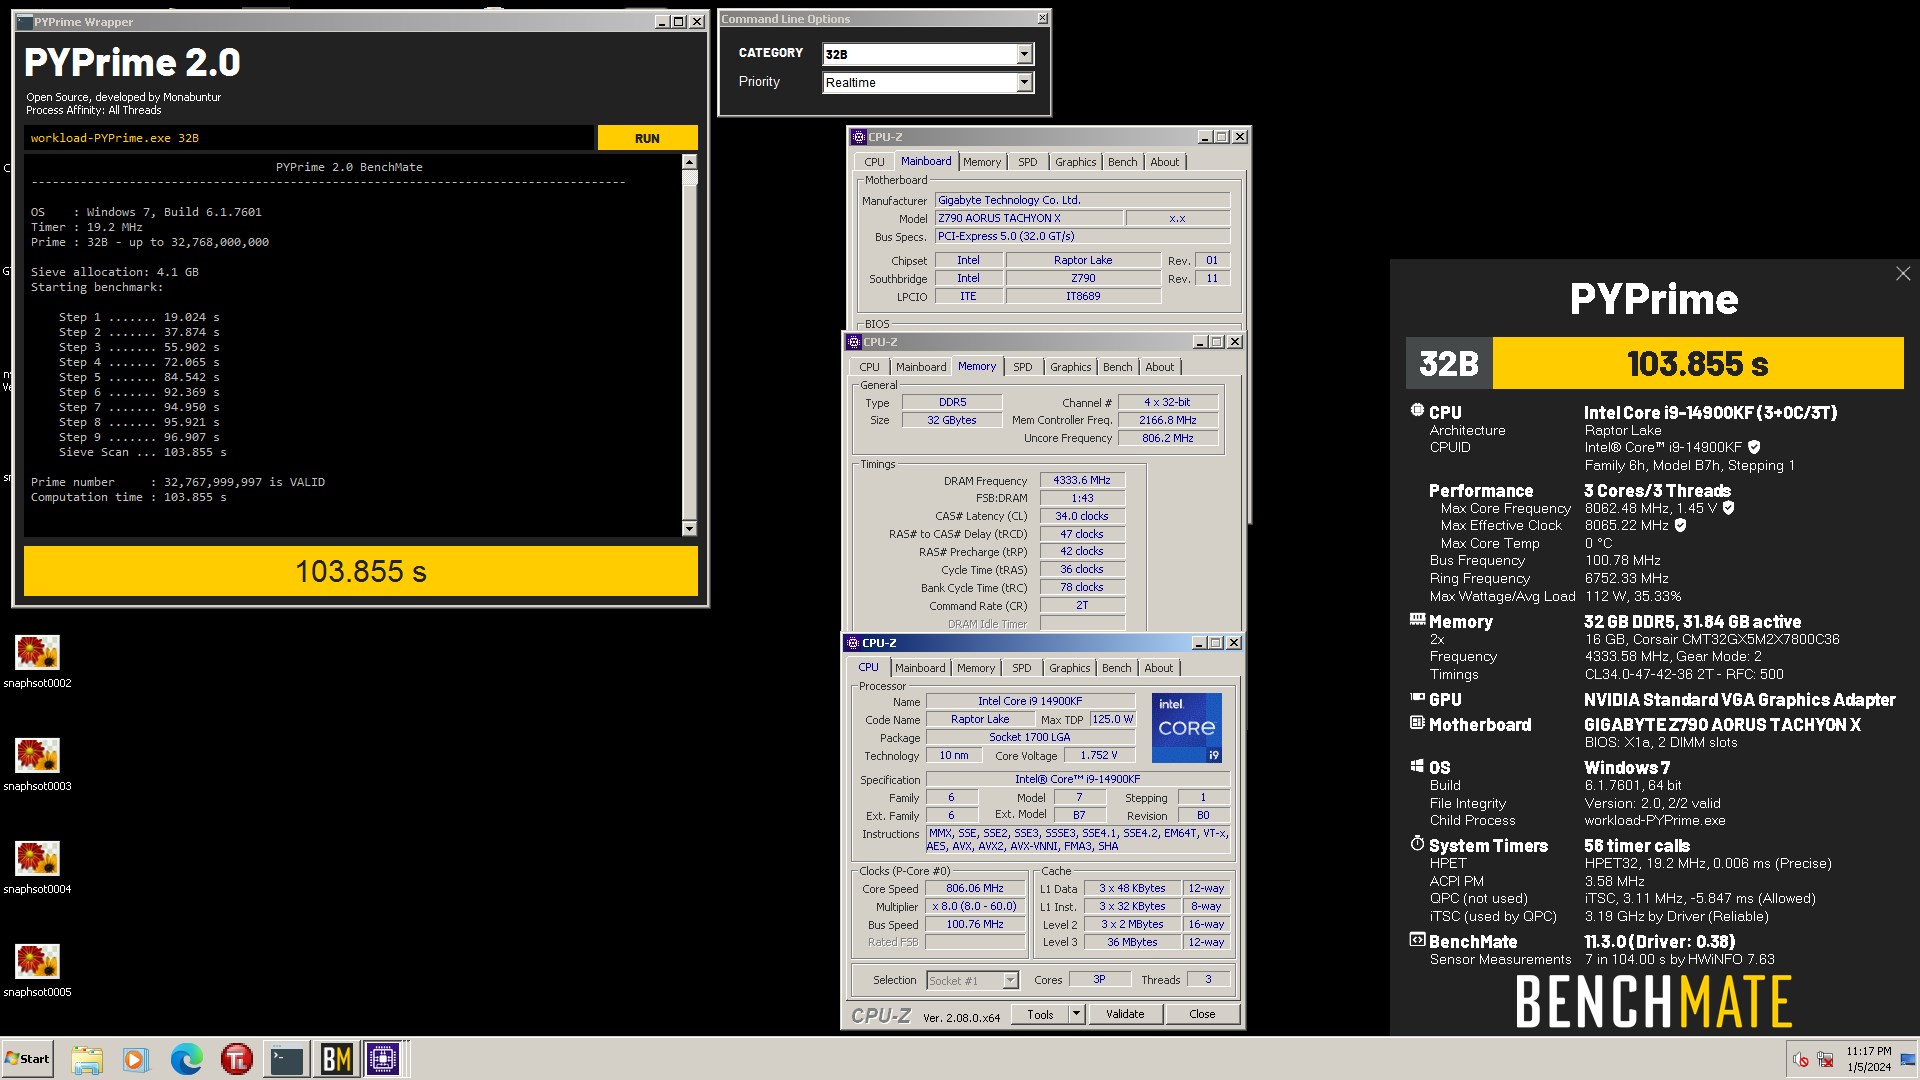Click the PYPrime Wrapper title bar icon

pyautogui.click(x=25, y=22)
